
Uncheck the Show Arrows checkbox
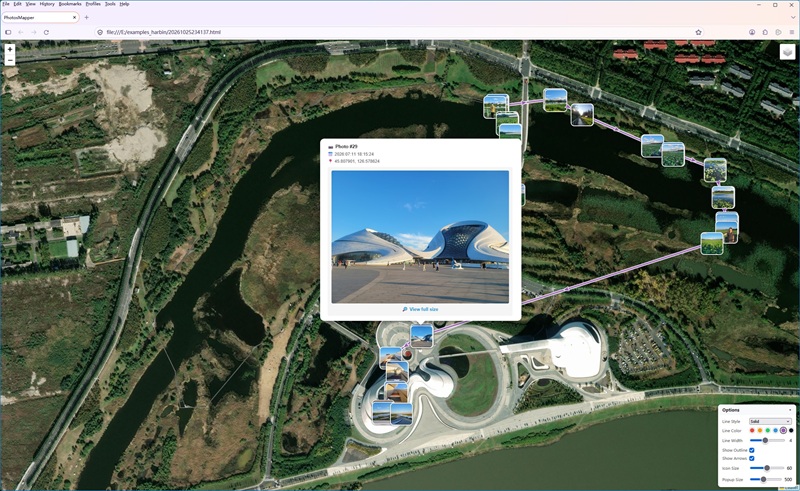point(752,458)
